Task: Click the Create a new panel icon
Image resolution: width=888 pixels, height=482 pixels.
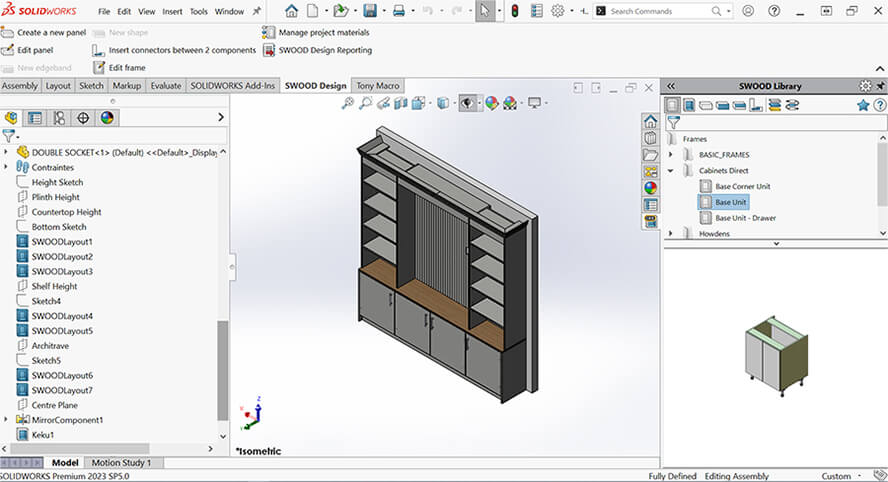Action: (8, 32)
